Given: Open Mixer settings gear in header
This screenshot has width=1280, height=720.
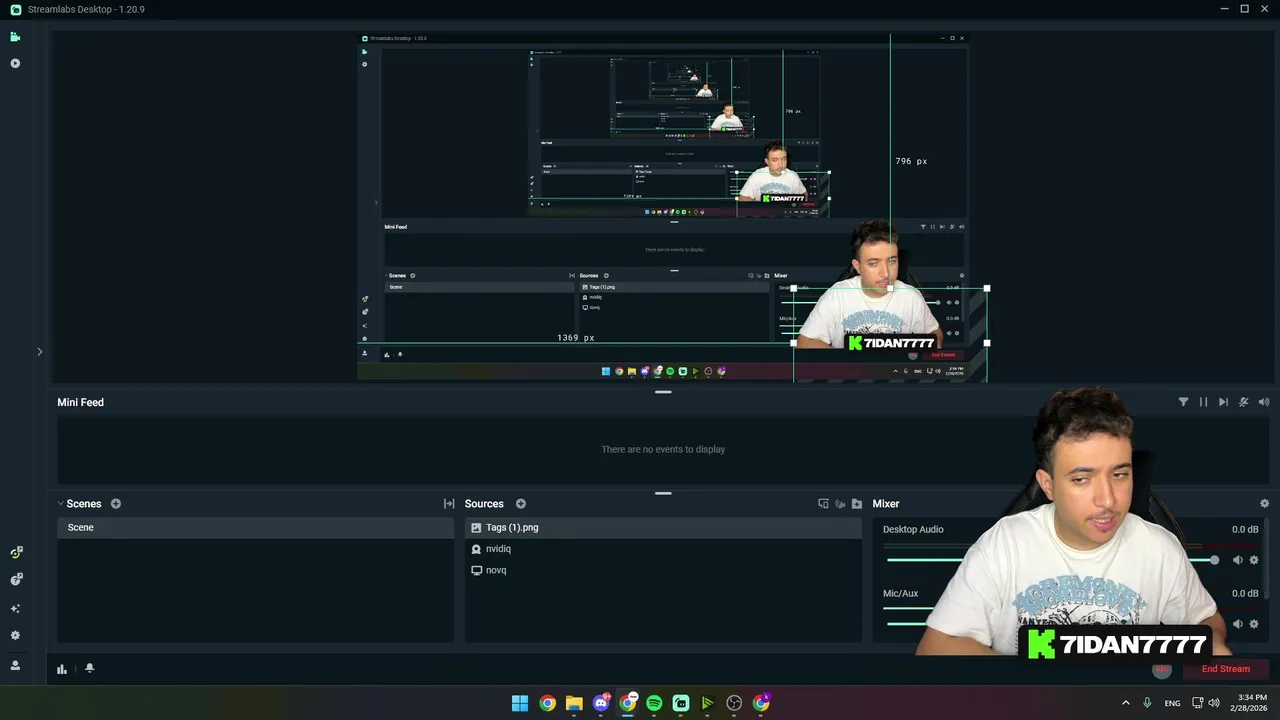Looking at the screenshot, I should pos(1264,504).
